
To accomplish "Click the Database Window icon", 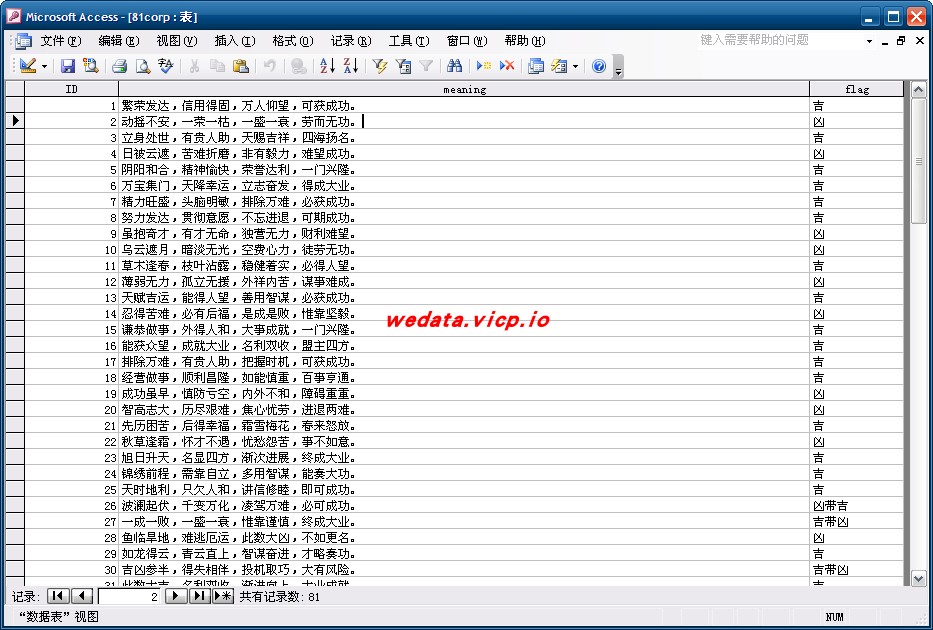I will point(536,66).
